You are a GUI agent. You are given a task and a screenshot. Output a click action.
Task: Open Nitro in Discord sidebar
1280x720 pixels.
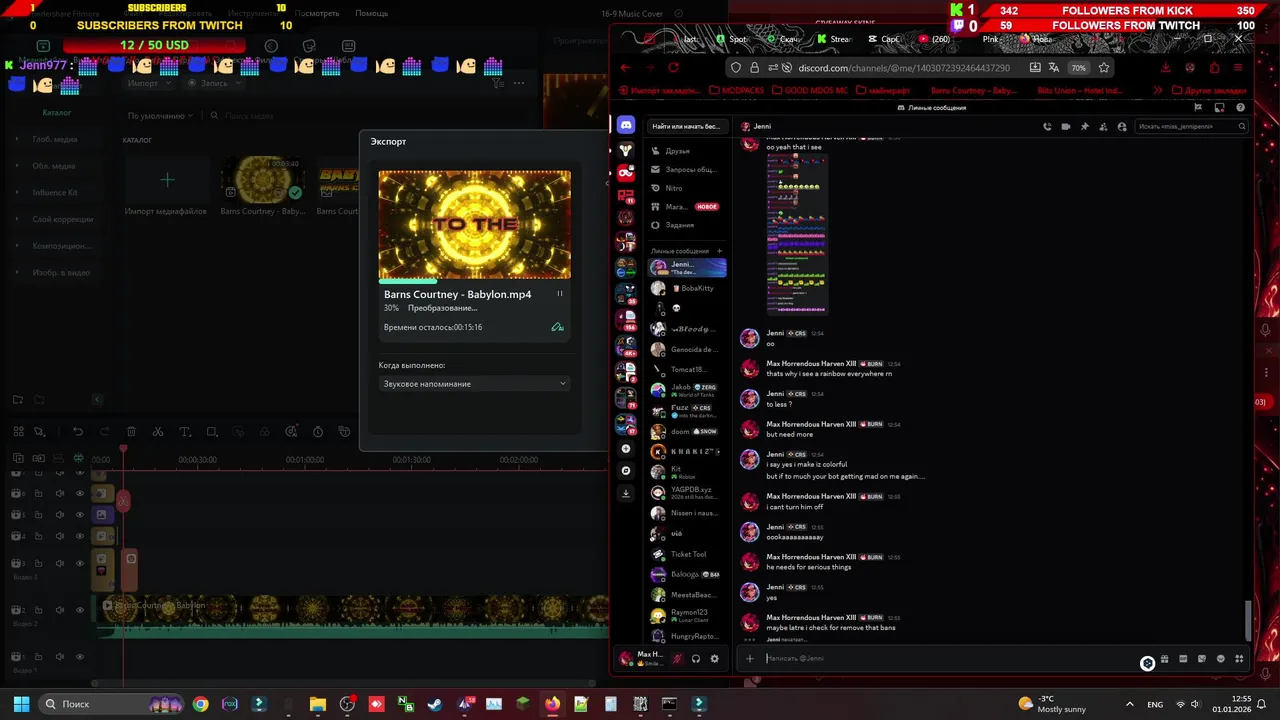tap(687, 188)
